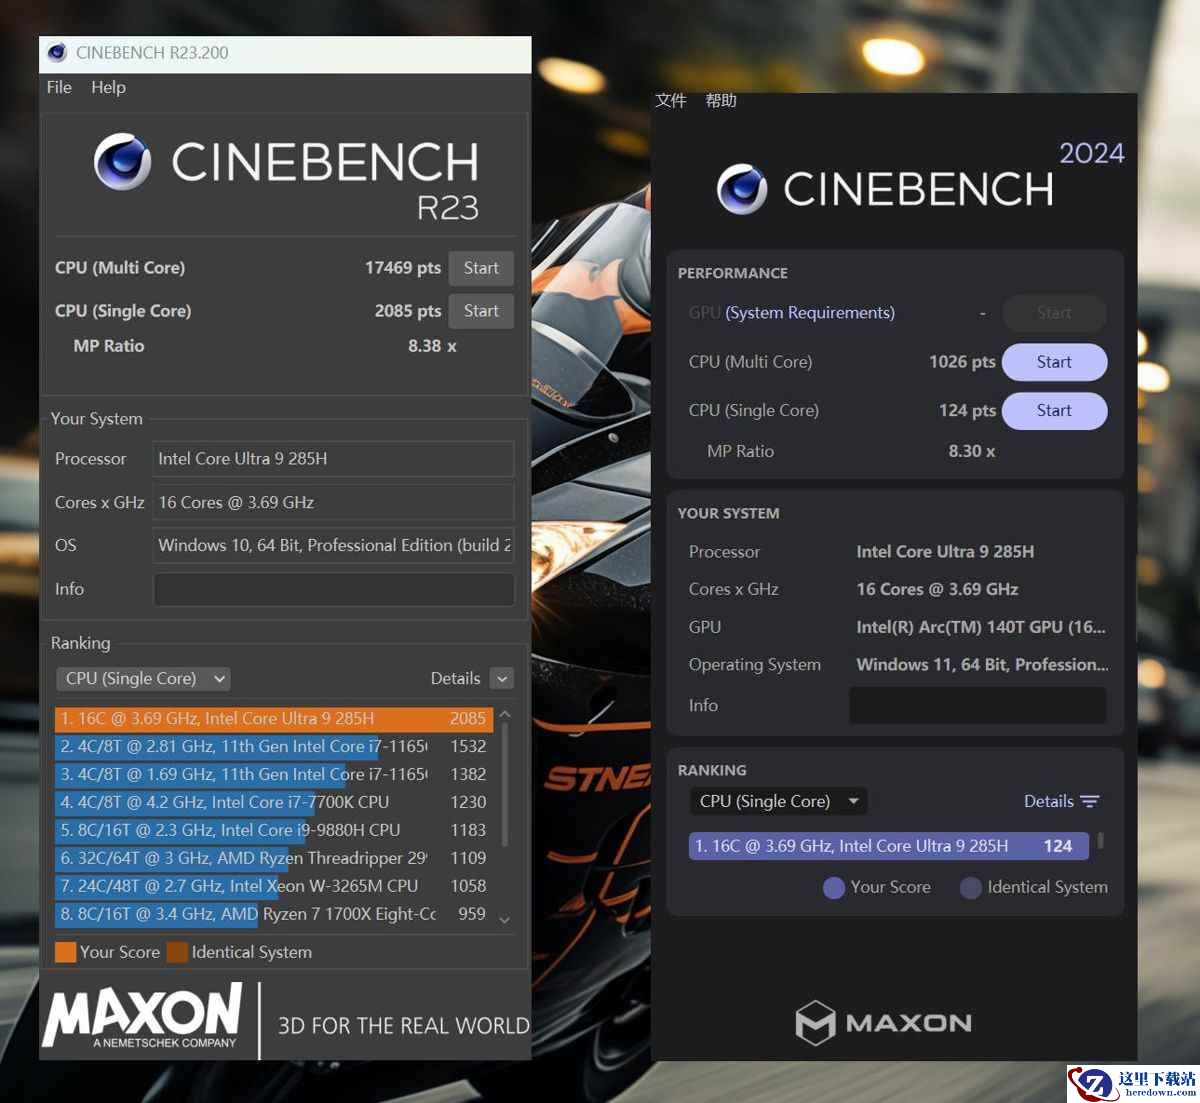Image resolution: width=1200 pixels, height=1103 pixels.
Task: Click 124 pts single core score in 2024
Action: tap(967, 410)
